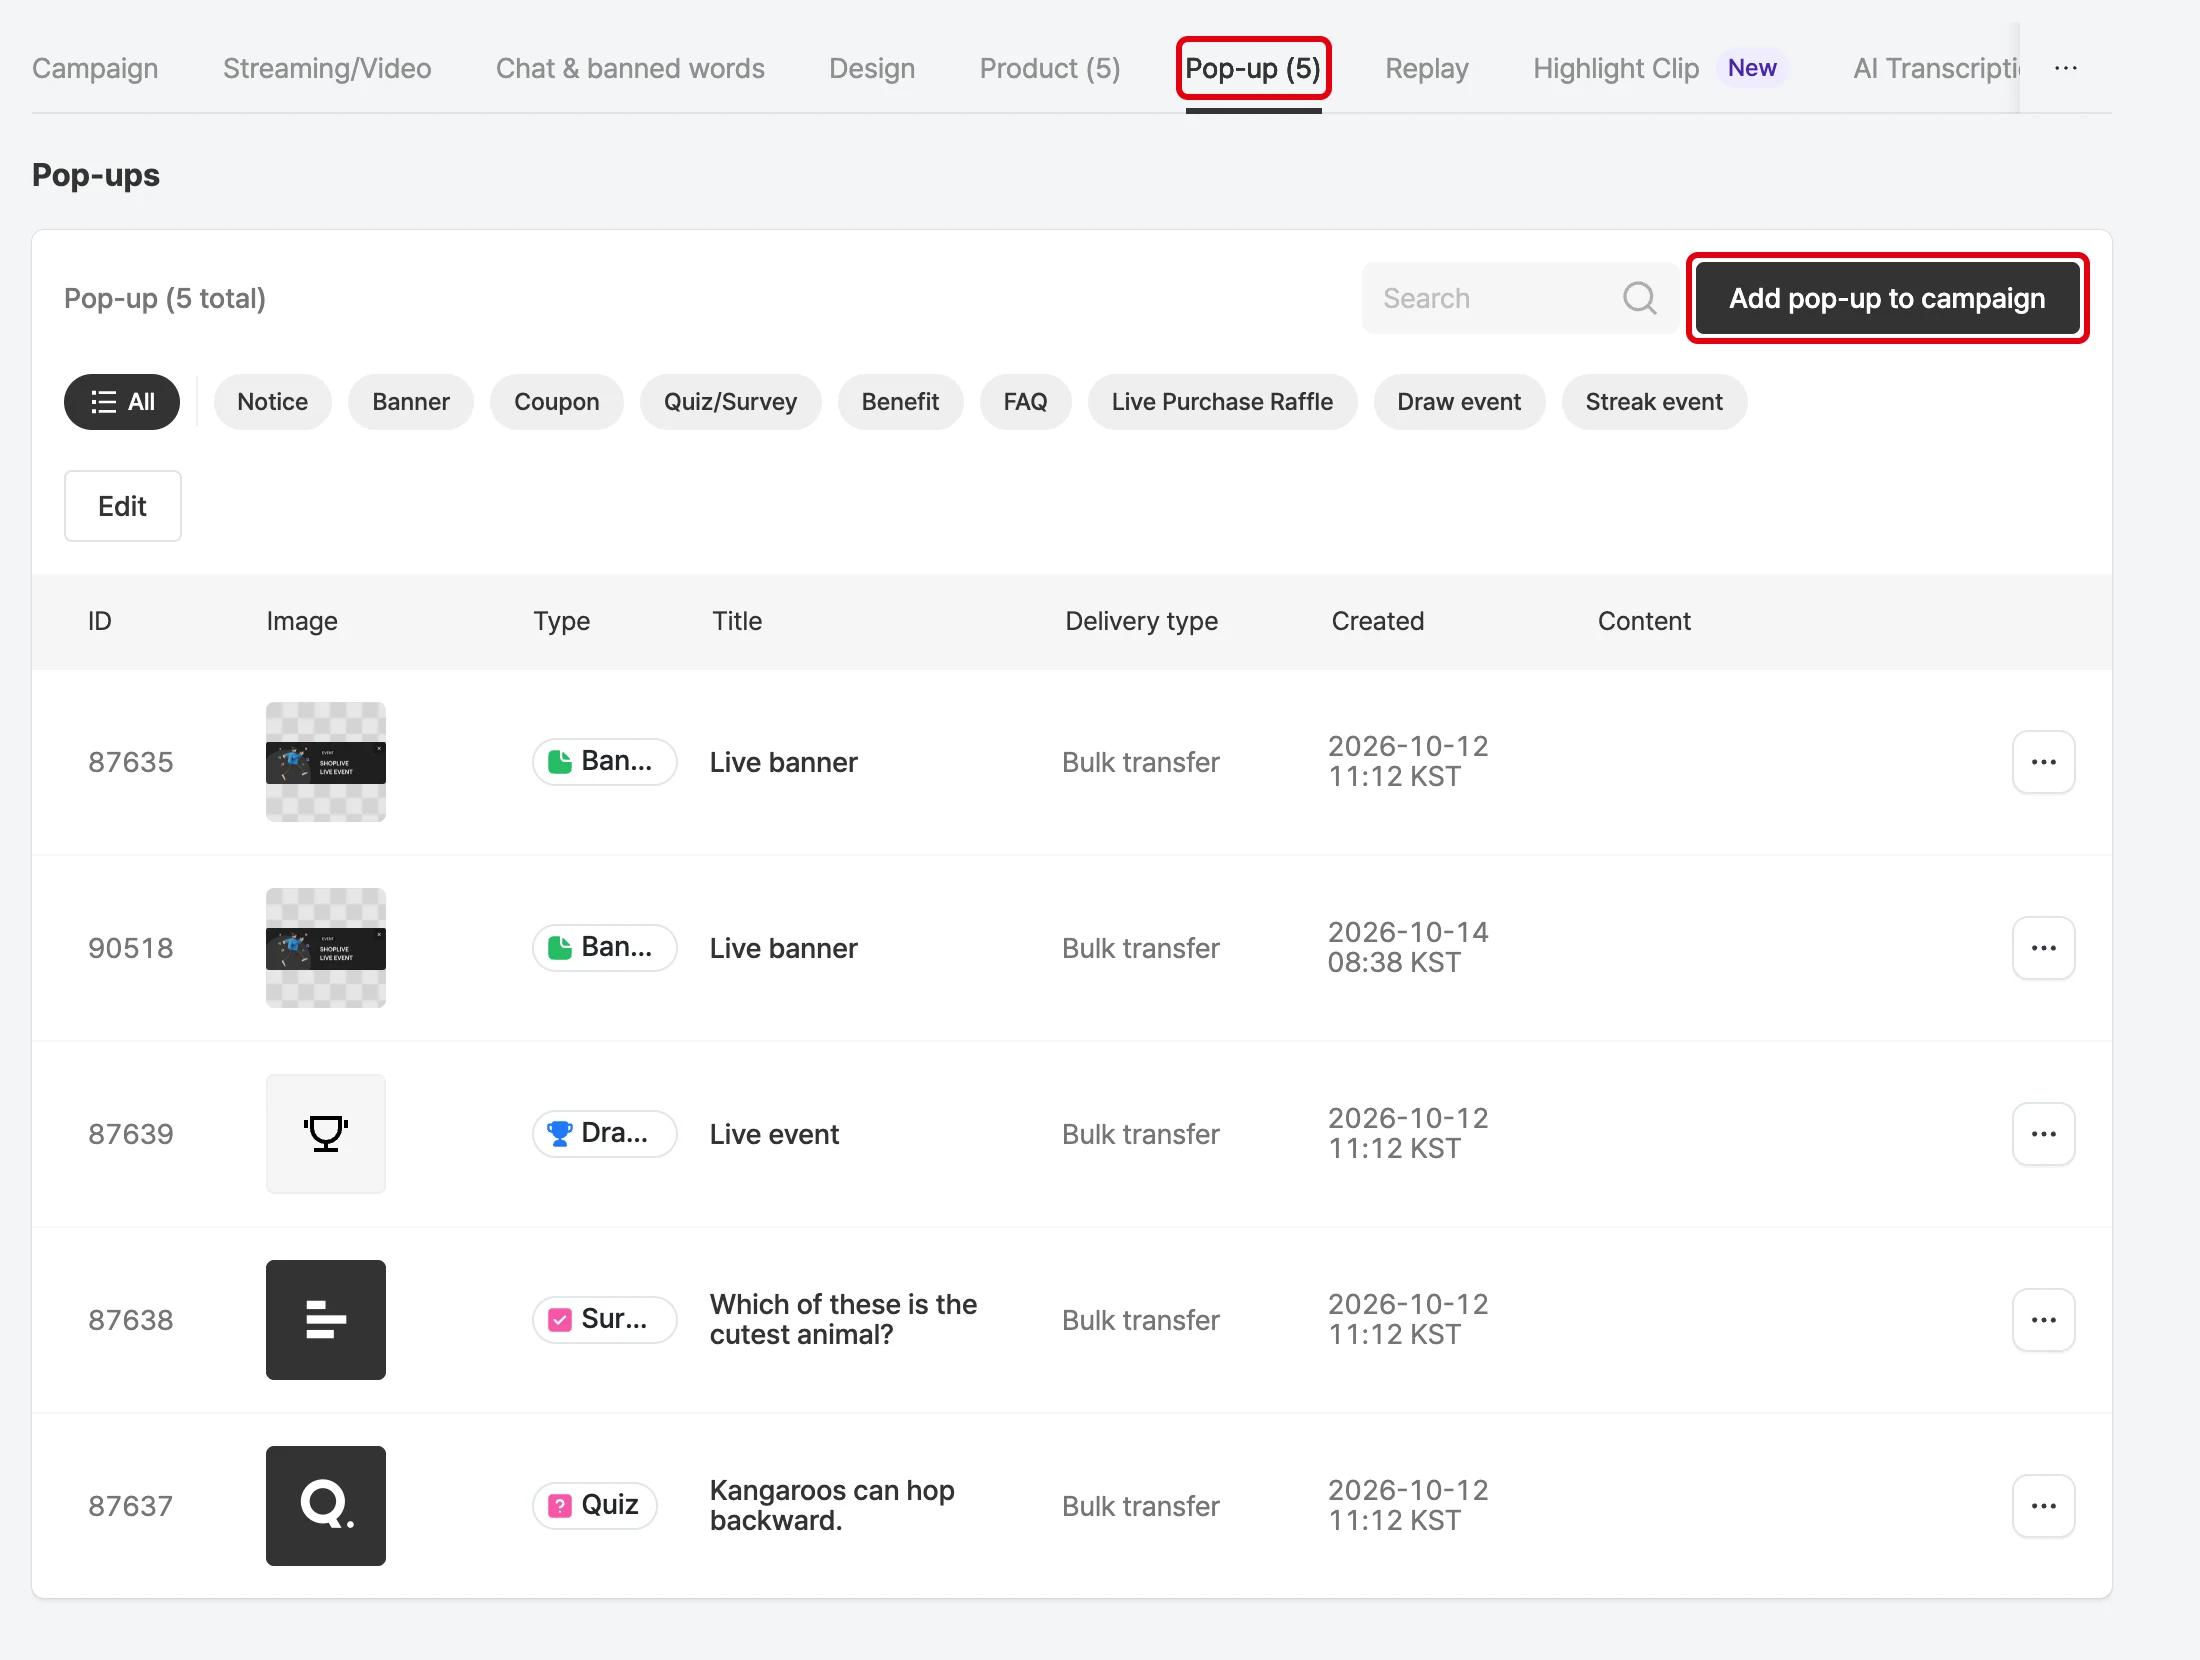Click the Banner type badge in row 90518
The width and height of the screenshot is (2200, 1660).
point(604,947)
